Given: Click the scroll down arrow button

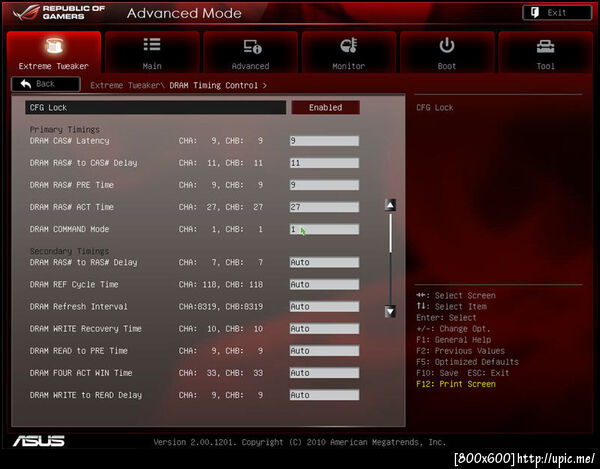Looking at the screenshot, I should coord(390,312).
